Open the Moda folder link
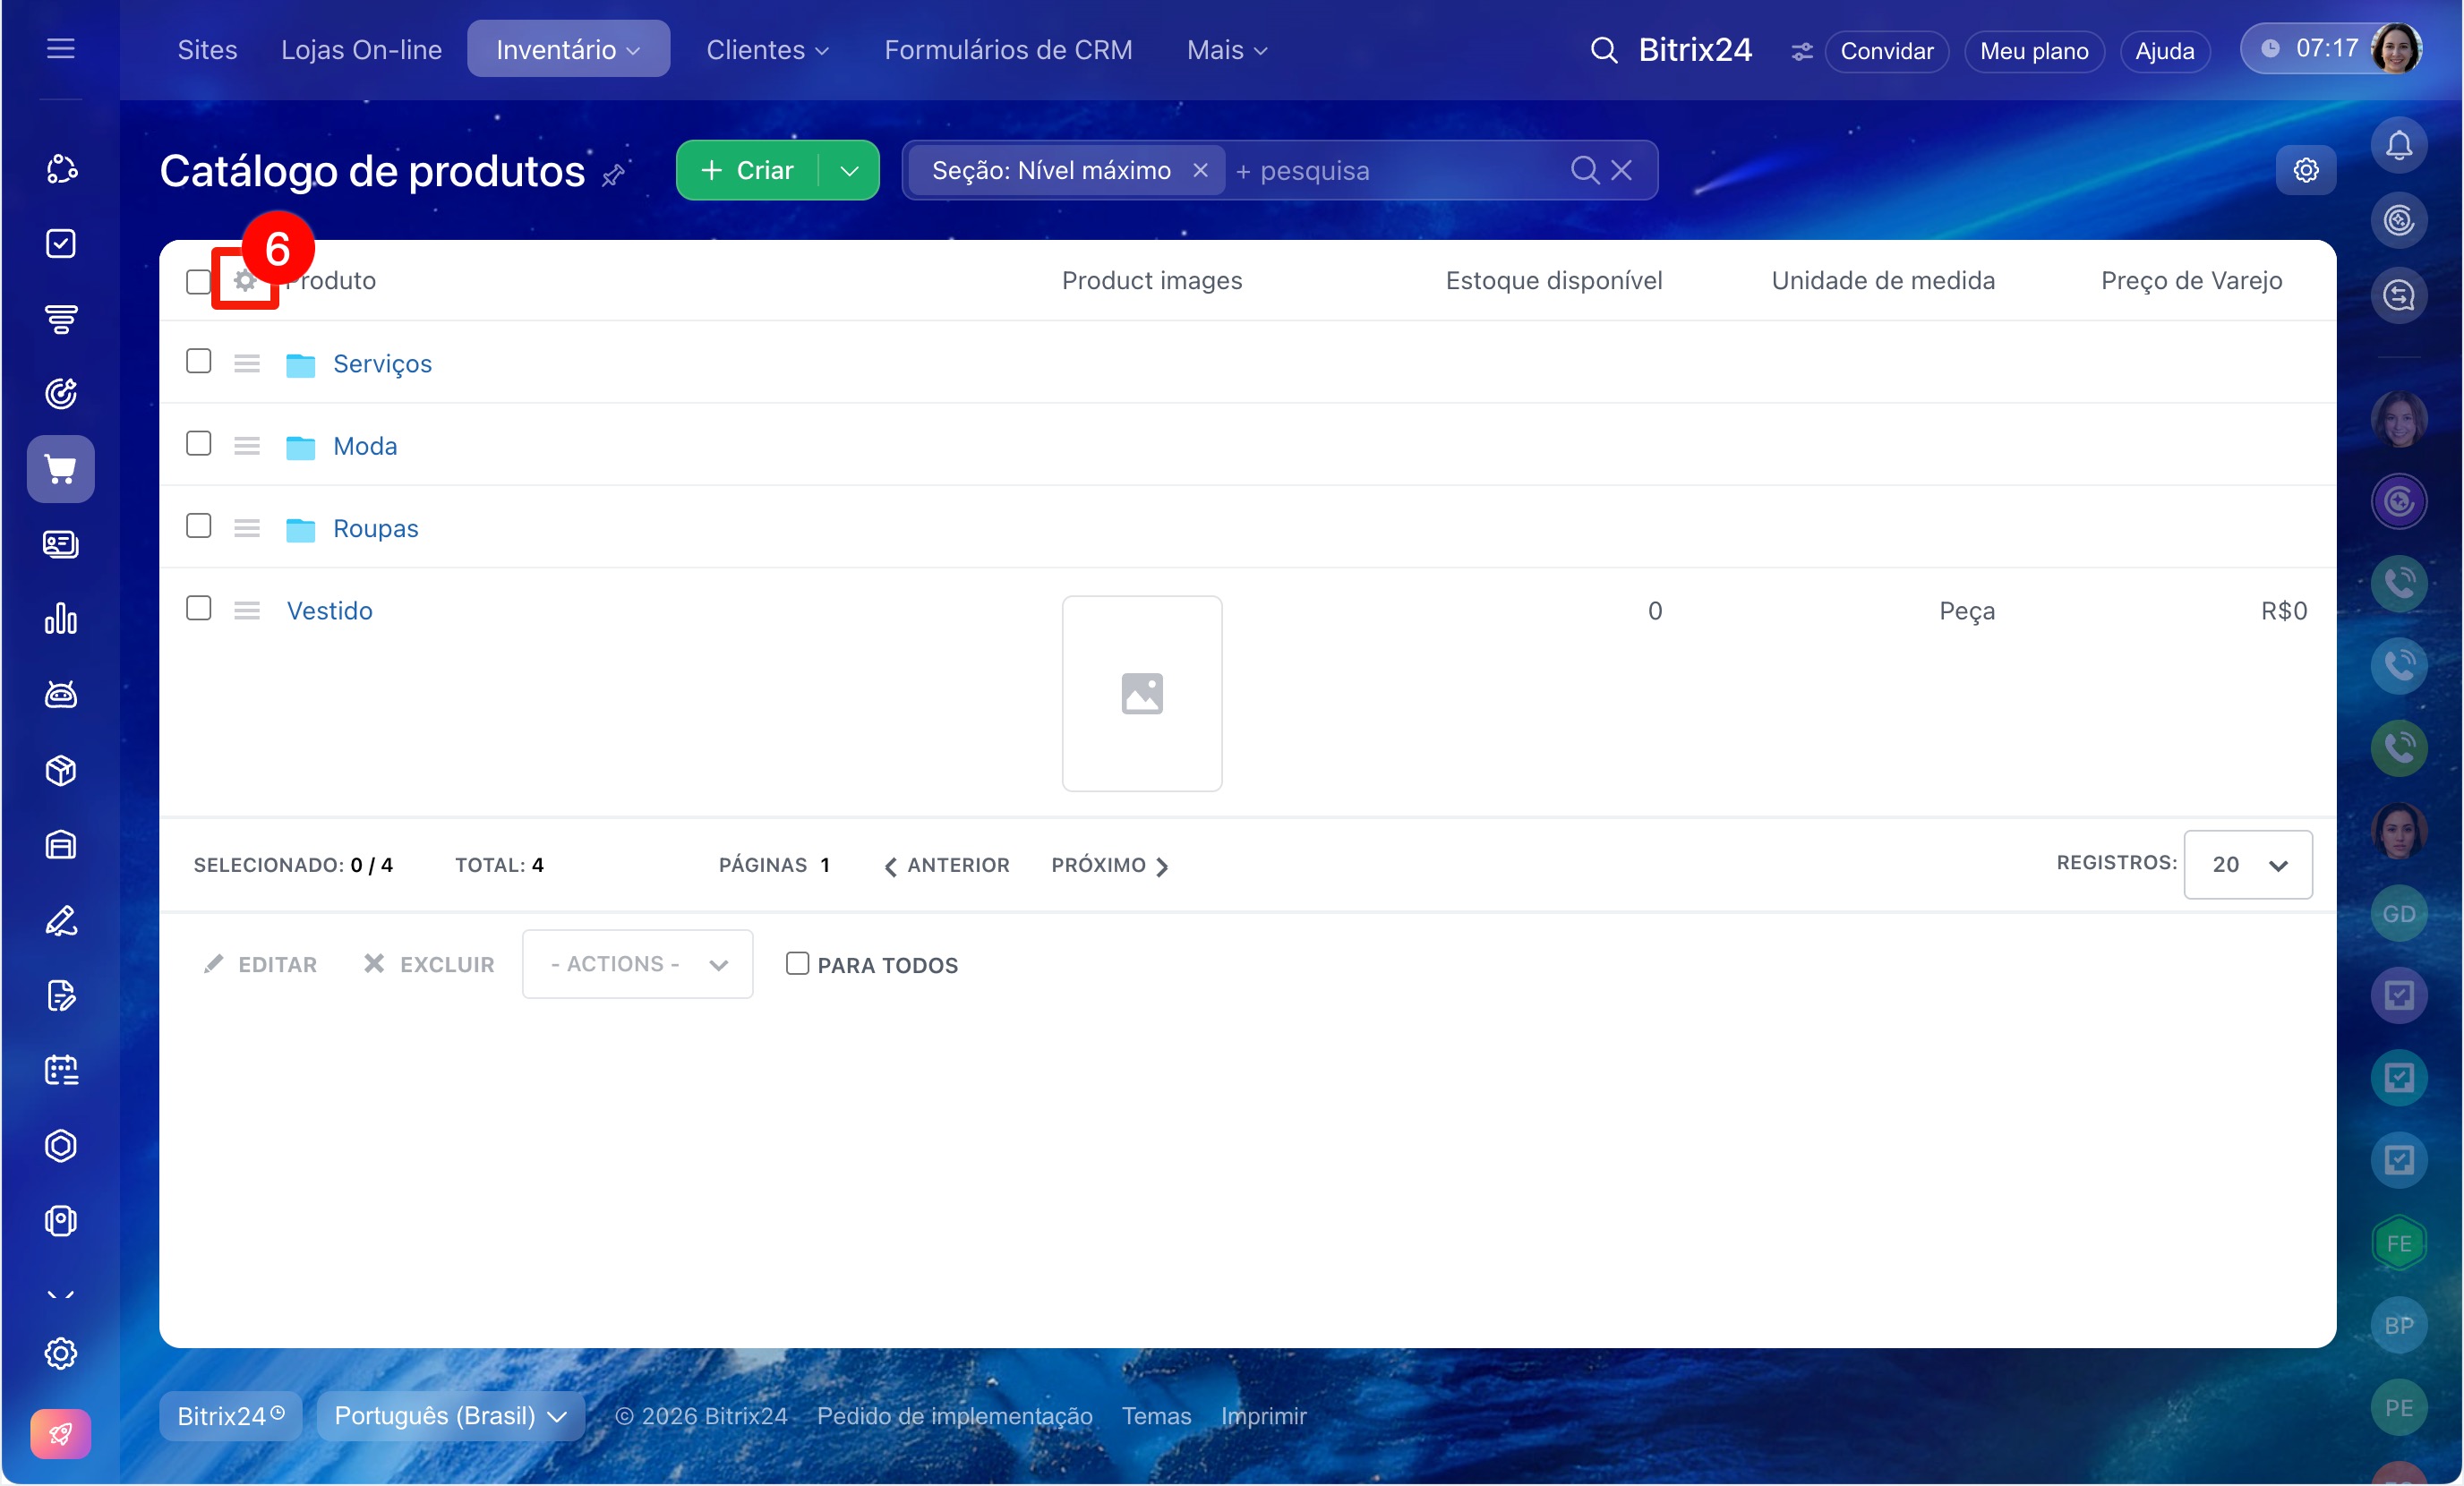Image resolution: width=2464 pixels, height=1486 pixels. (x=365, y=446)
